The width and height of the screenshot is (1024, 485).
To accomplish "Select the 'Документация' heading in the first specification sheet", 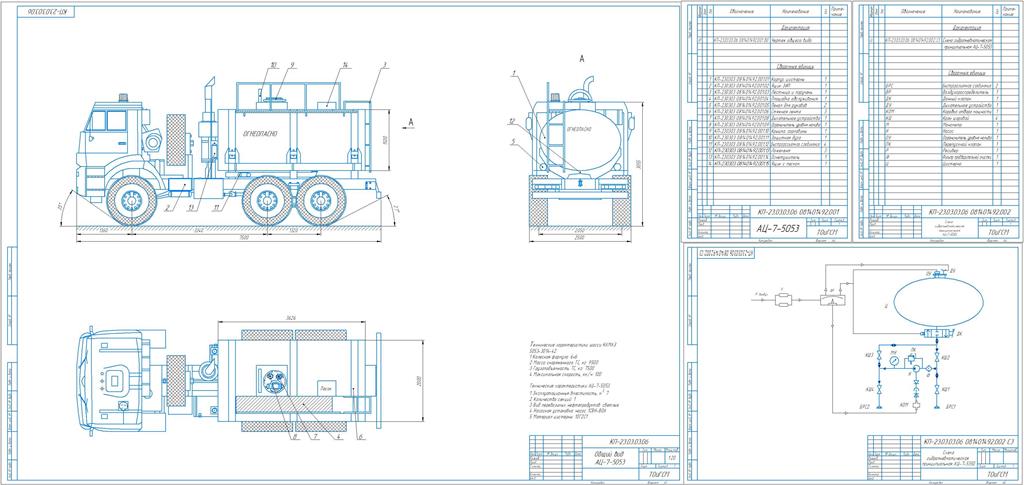I will (x=795, y=28).
